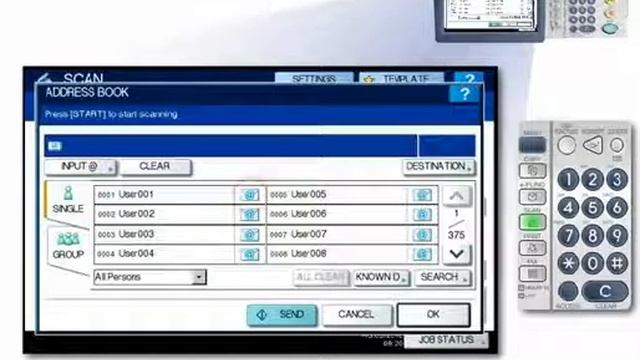Confirm with the OK button
Image resolution: width=640 pixels, height=360 pixels.
click(433, 315)
